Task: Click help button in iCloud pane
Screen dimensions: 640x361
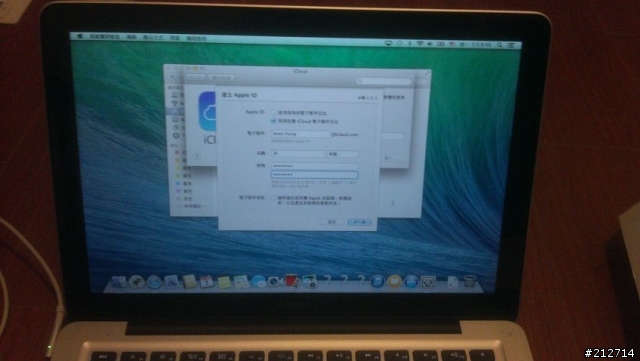Action: click(x=197, y=156)
